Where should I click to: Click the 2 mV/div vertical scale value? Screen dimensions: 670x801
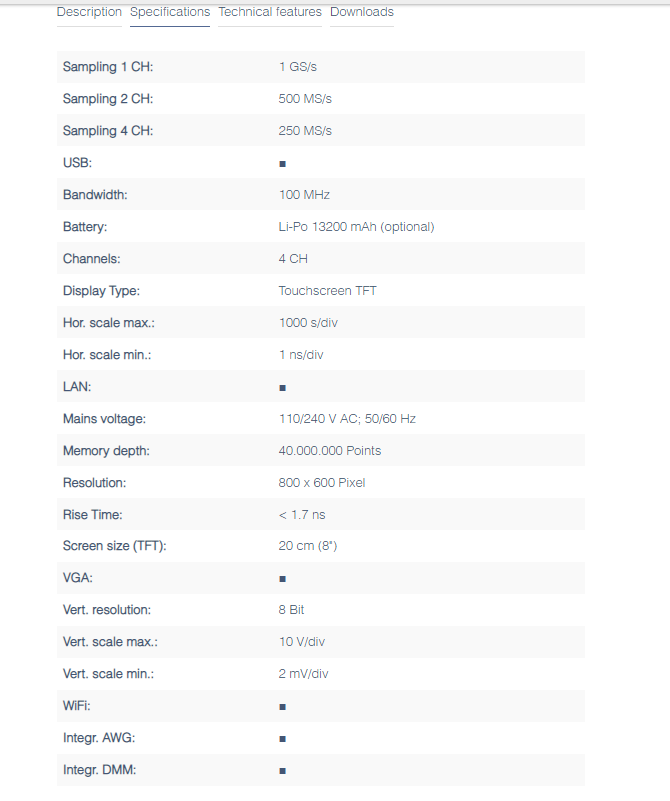(303, 674)
